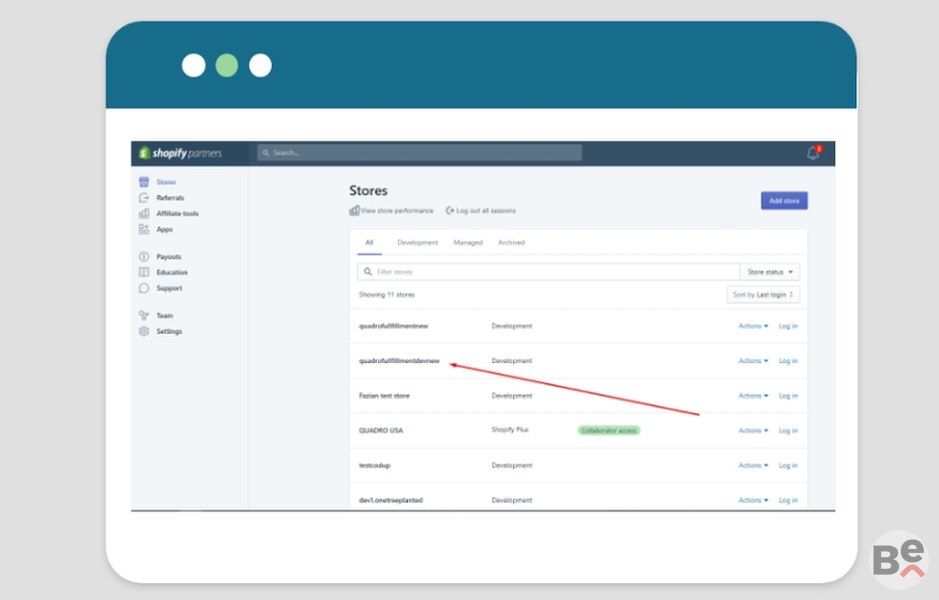Log in to quadrofullfillmentnew store
Viewport: 939px width, 600px height.
(788, 326)
